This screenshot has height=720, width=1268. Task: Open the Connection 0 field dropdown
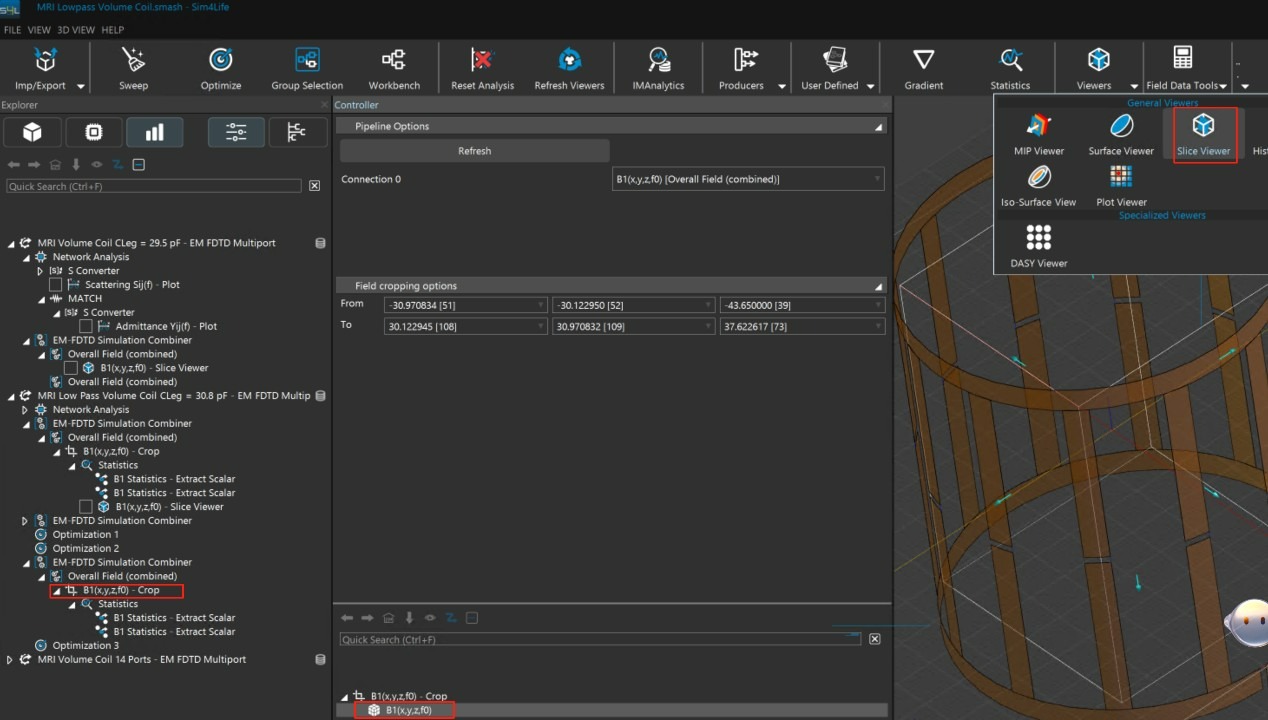[748, 179]
